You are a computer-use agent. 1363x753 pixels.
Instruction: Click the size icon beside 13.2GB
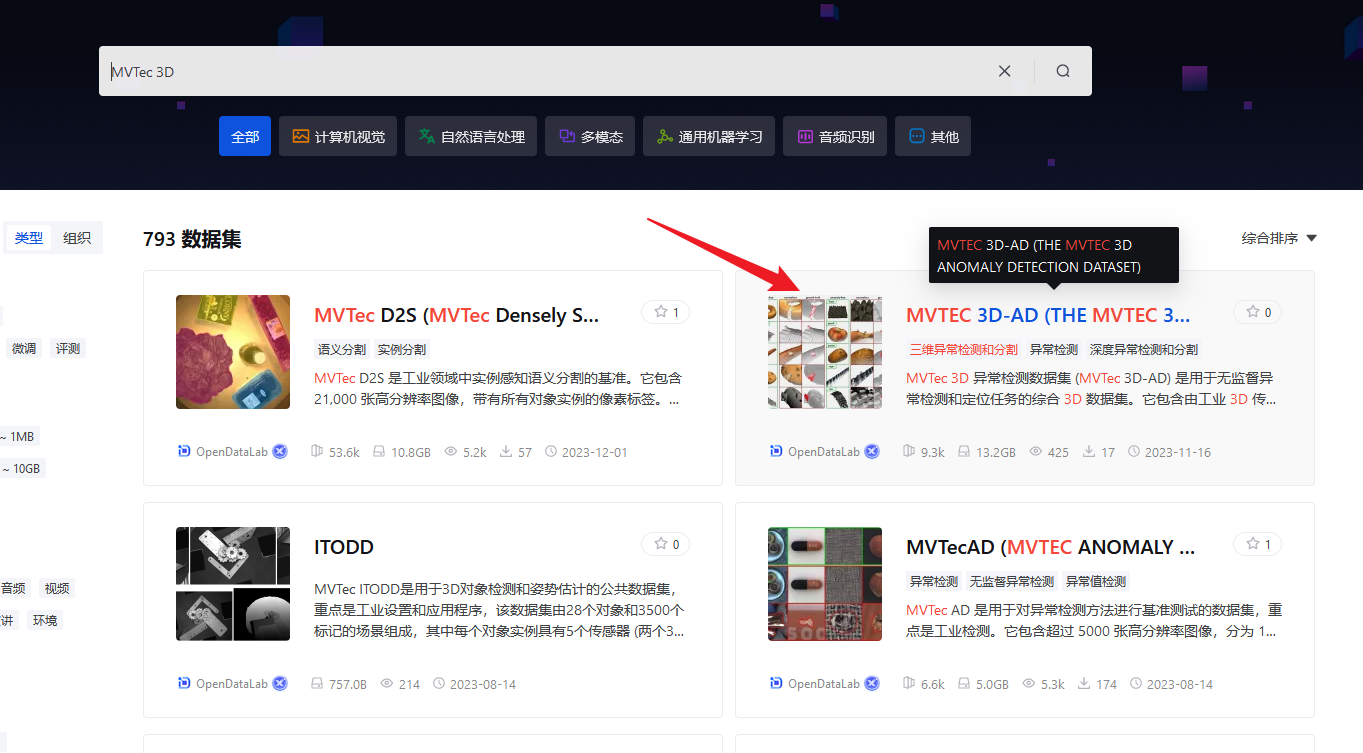(x=964, y=452)
